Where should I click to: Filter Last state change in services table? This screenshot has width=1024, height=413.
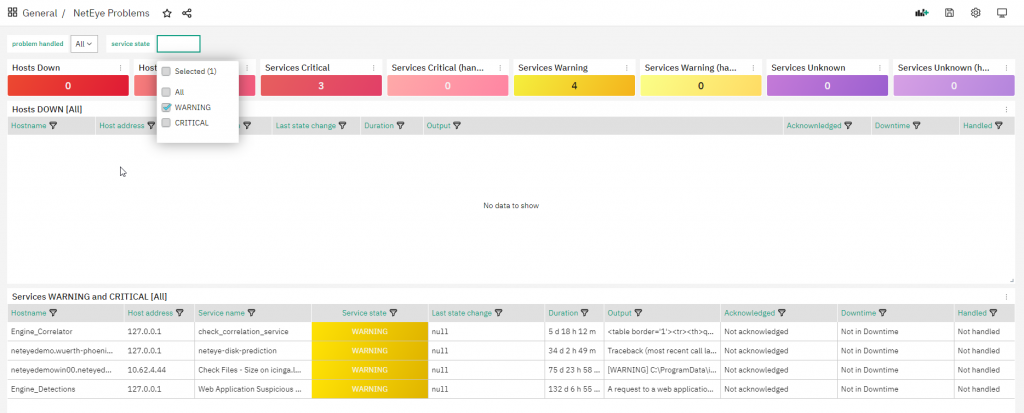498,313
